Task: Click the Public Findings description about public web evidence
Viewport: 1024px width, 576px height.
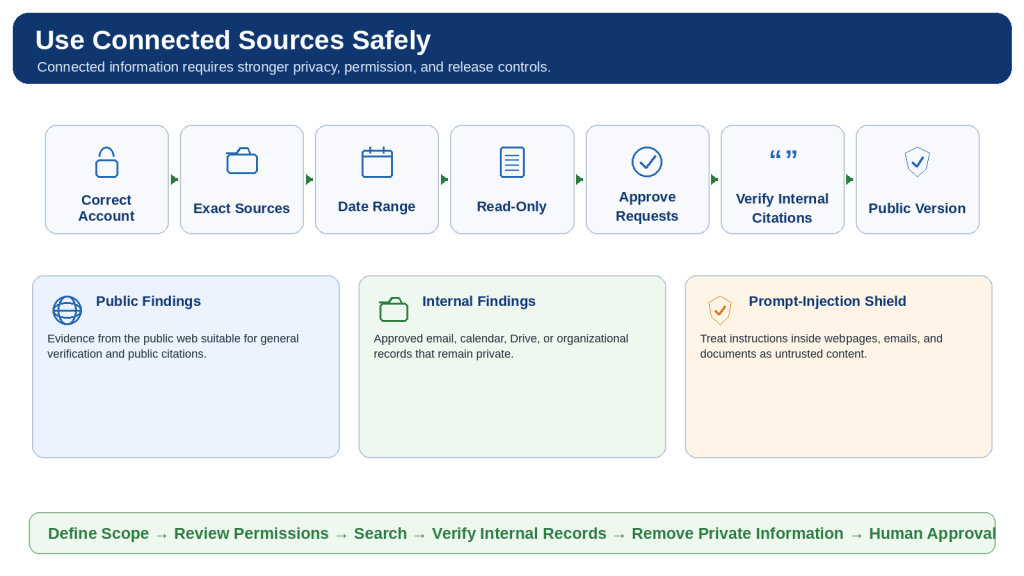Action: point(173,346)
